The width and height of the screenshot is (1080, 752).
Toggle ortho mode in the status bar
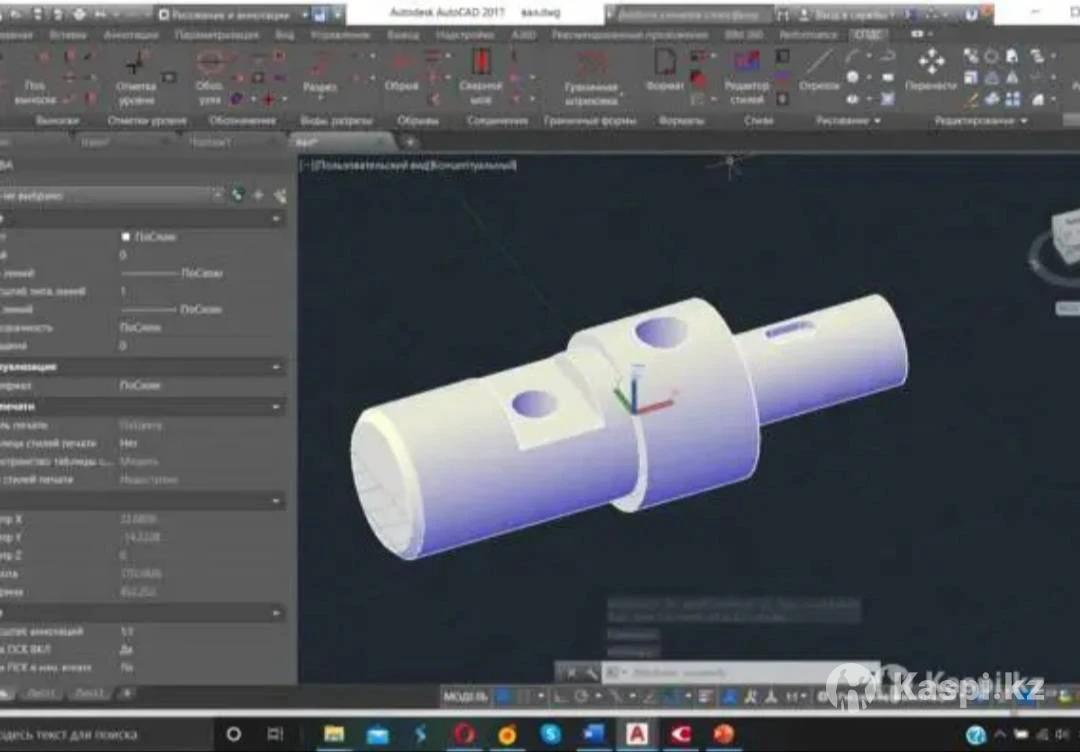click(560, 696)
